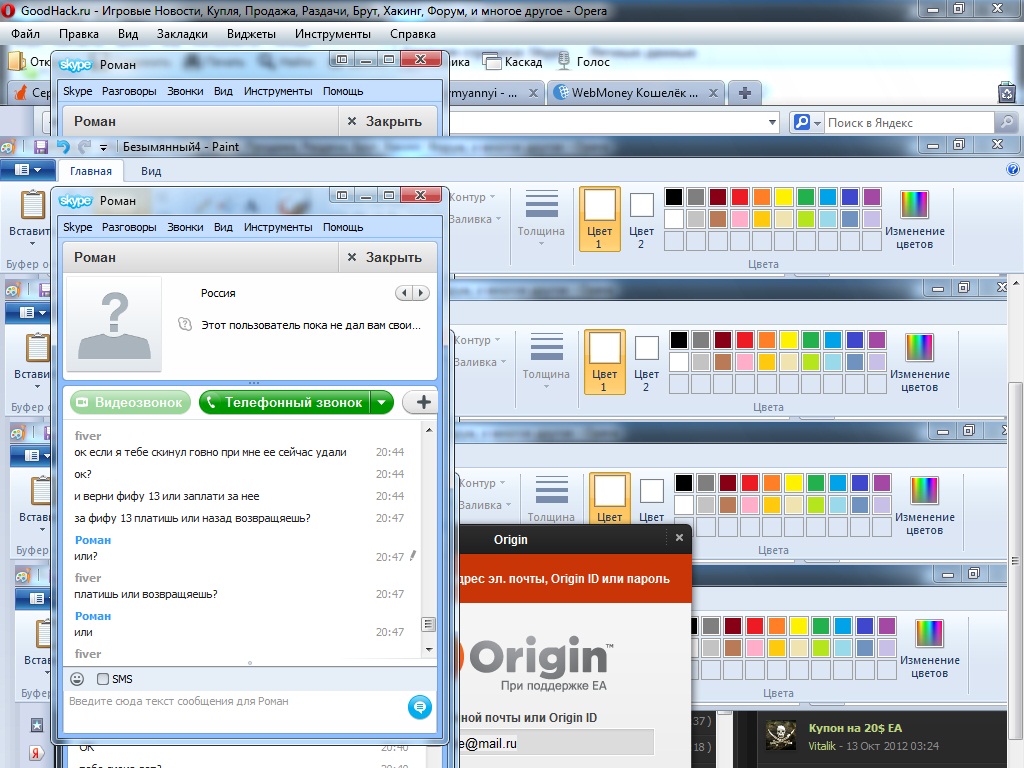Open Paint quick access toolbar customize arrow

tap(103, 148)
